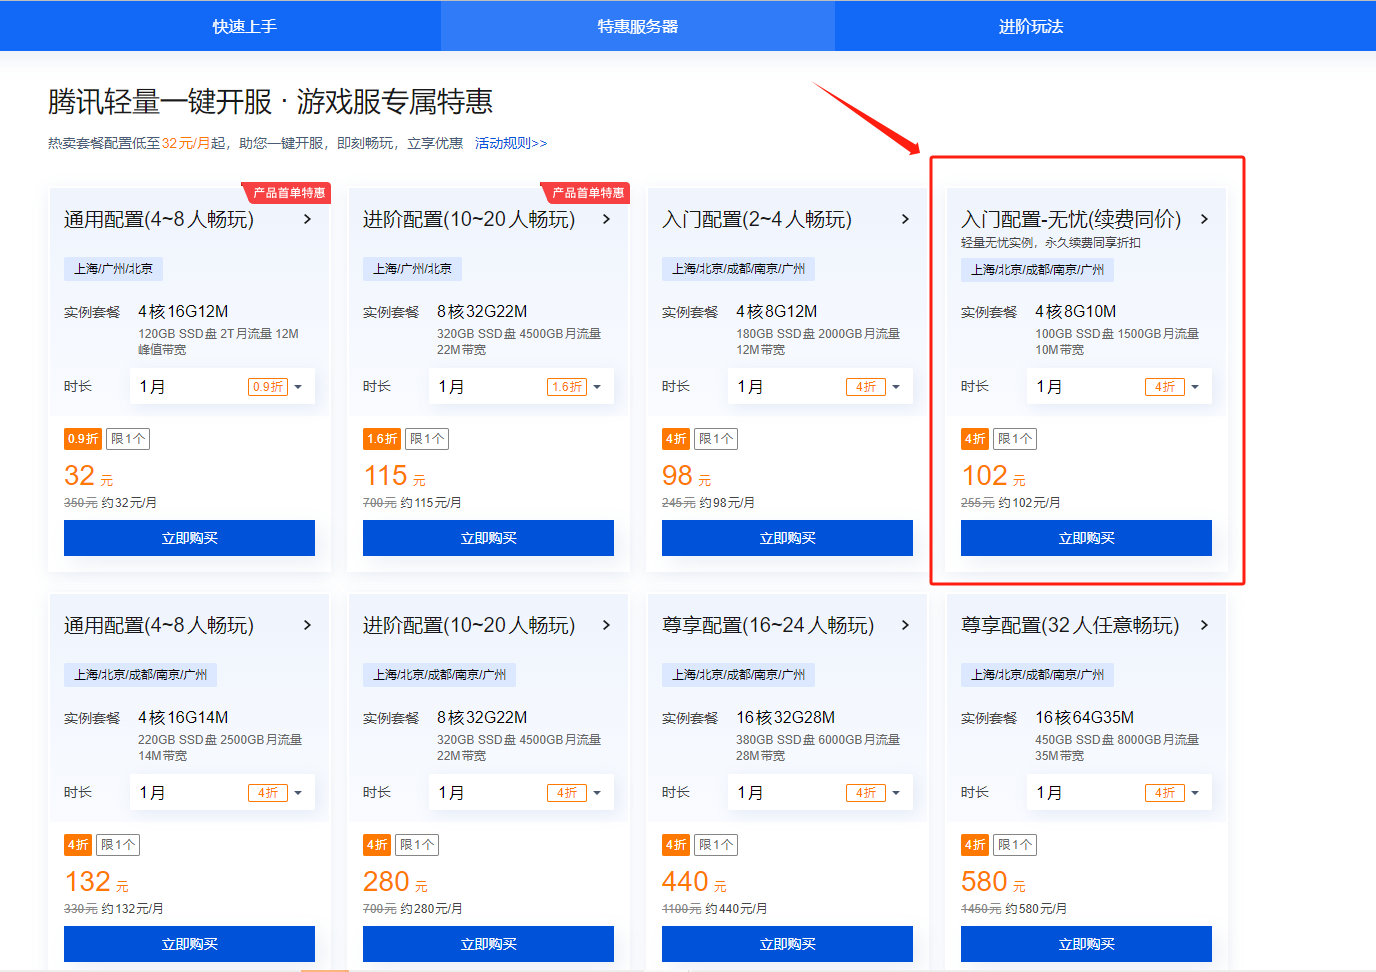Click chevron arrow on the 132元 通用配置 card
The width and height of the screenshot is (1376, 972).
(307, 625)
